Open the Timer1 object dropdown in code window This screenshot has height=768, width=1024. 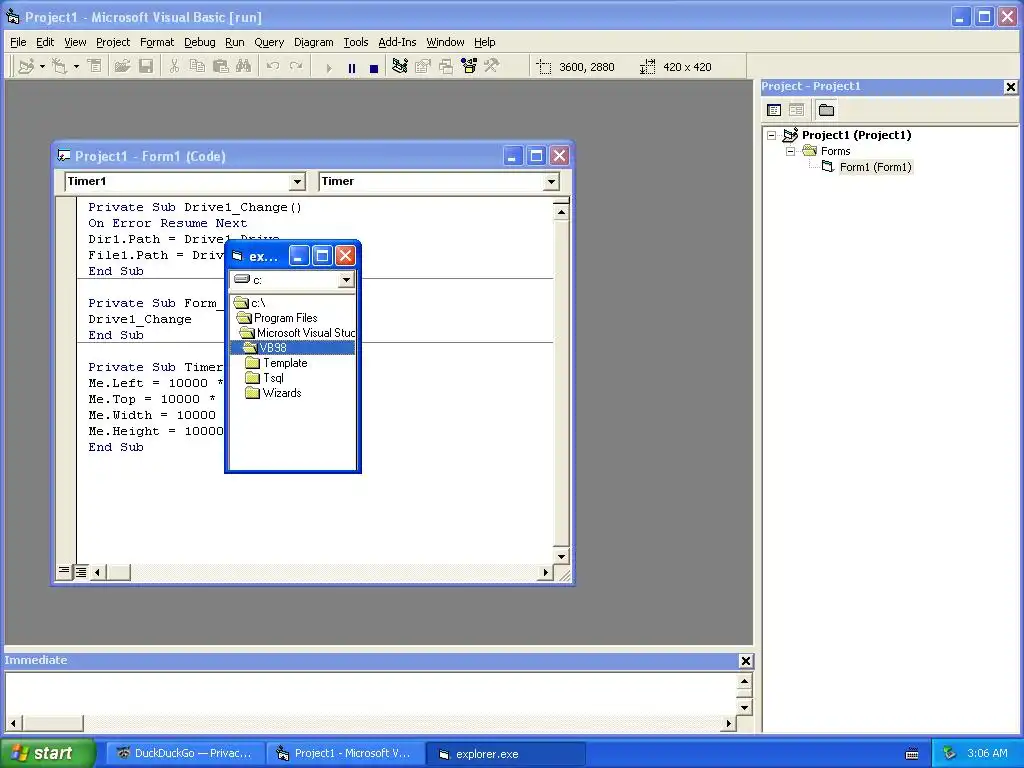tap(297, 182)
